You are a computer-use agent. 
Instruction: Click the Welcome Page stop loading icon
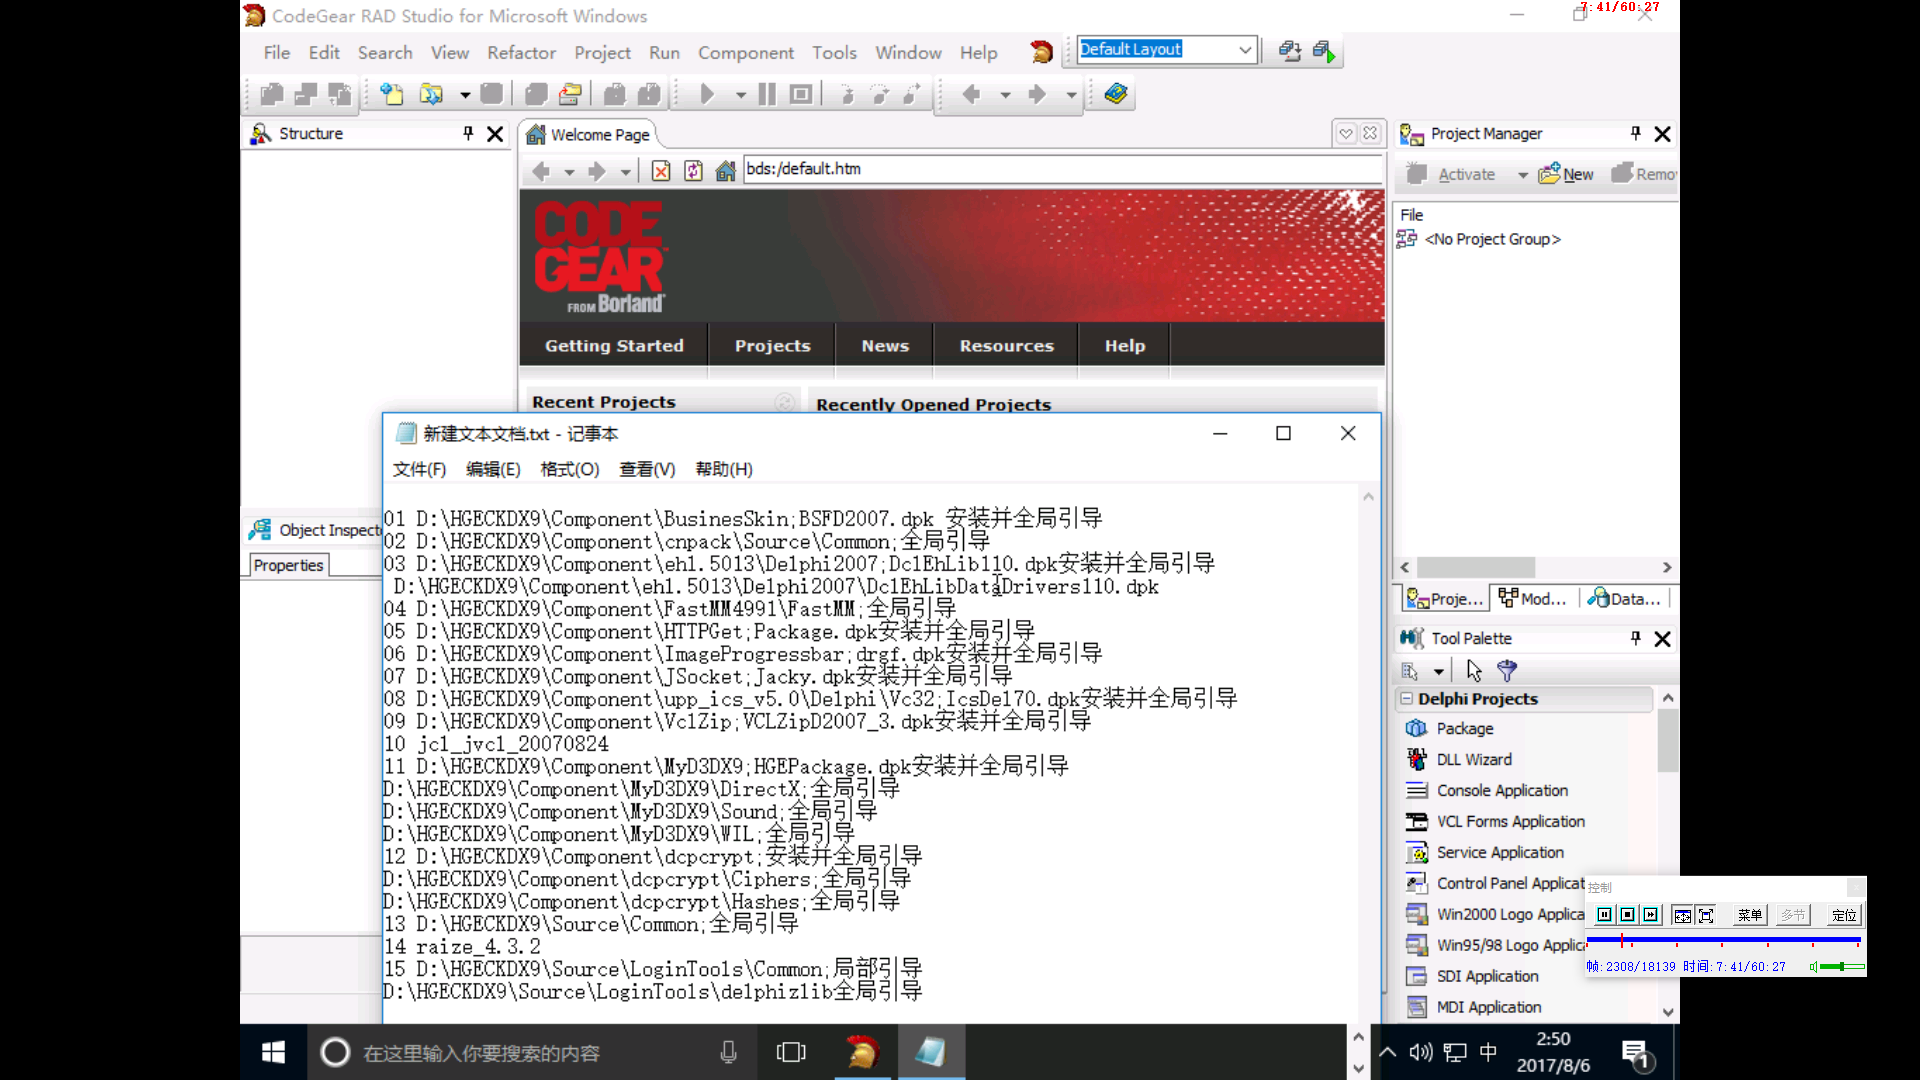click(661, 171)
